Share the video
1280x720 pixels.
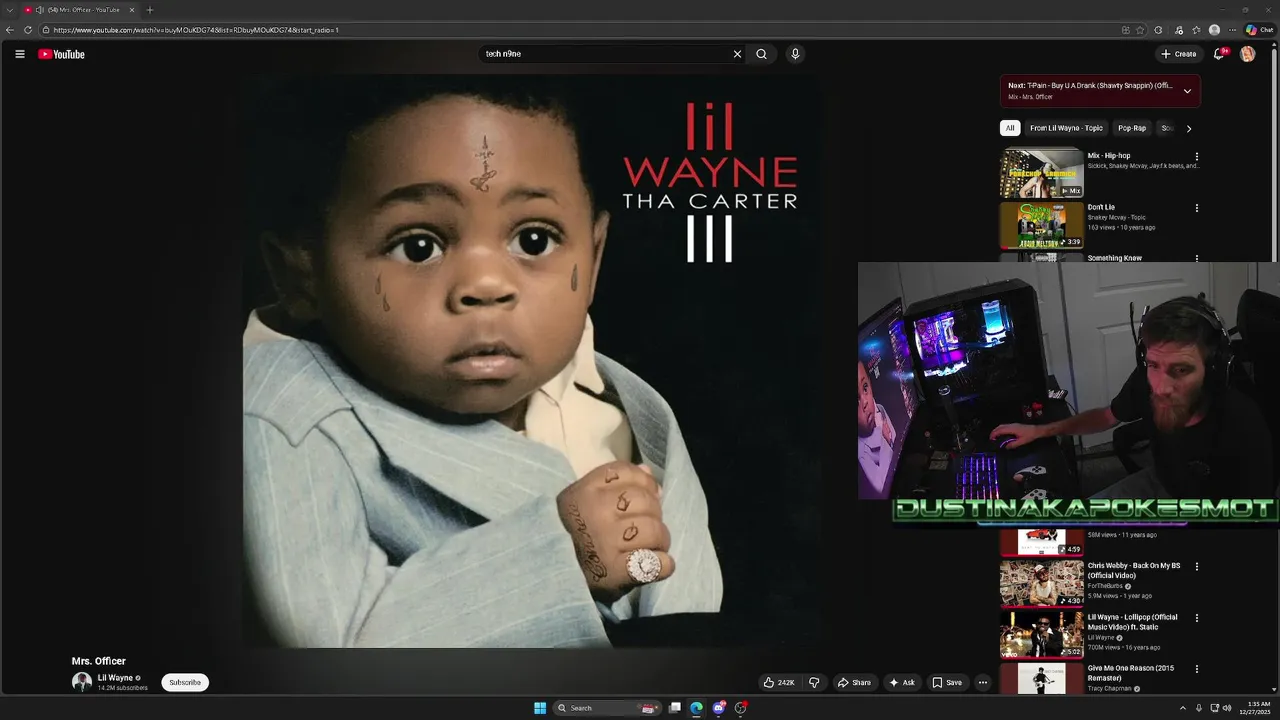[854, 683]
